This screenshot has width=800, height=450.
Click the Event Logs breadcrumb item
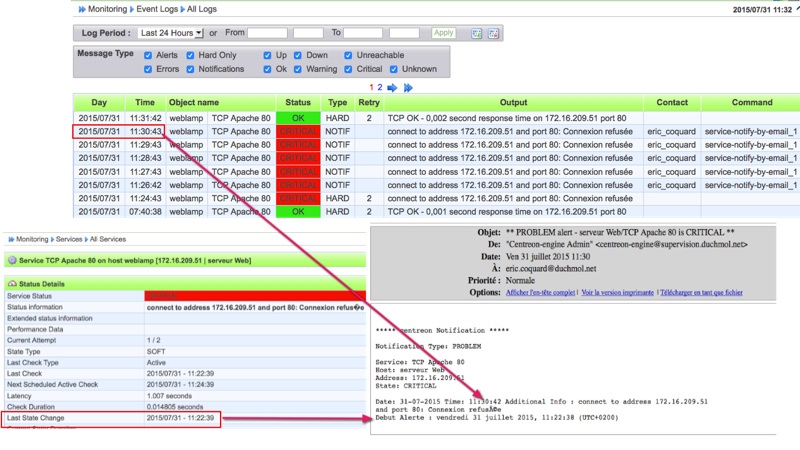161,7
